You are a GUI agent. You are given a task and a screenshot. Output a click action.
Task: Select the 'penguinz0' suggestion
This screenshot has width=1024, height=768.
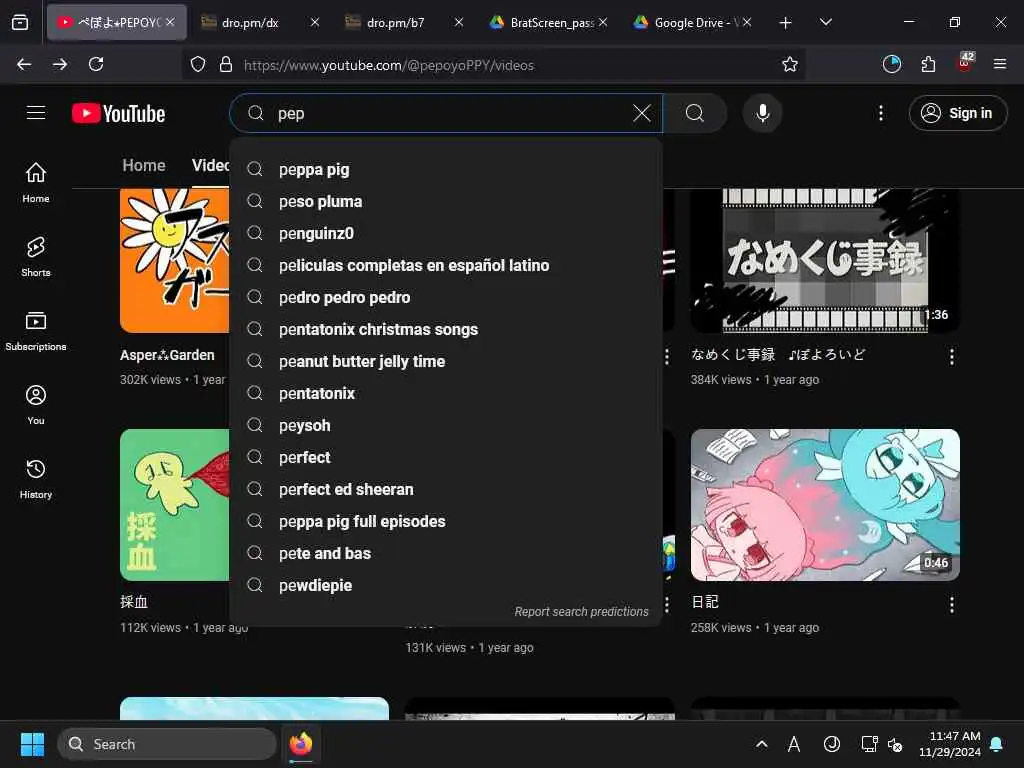click(446, 234)
